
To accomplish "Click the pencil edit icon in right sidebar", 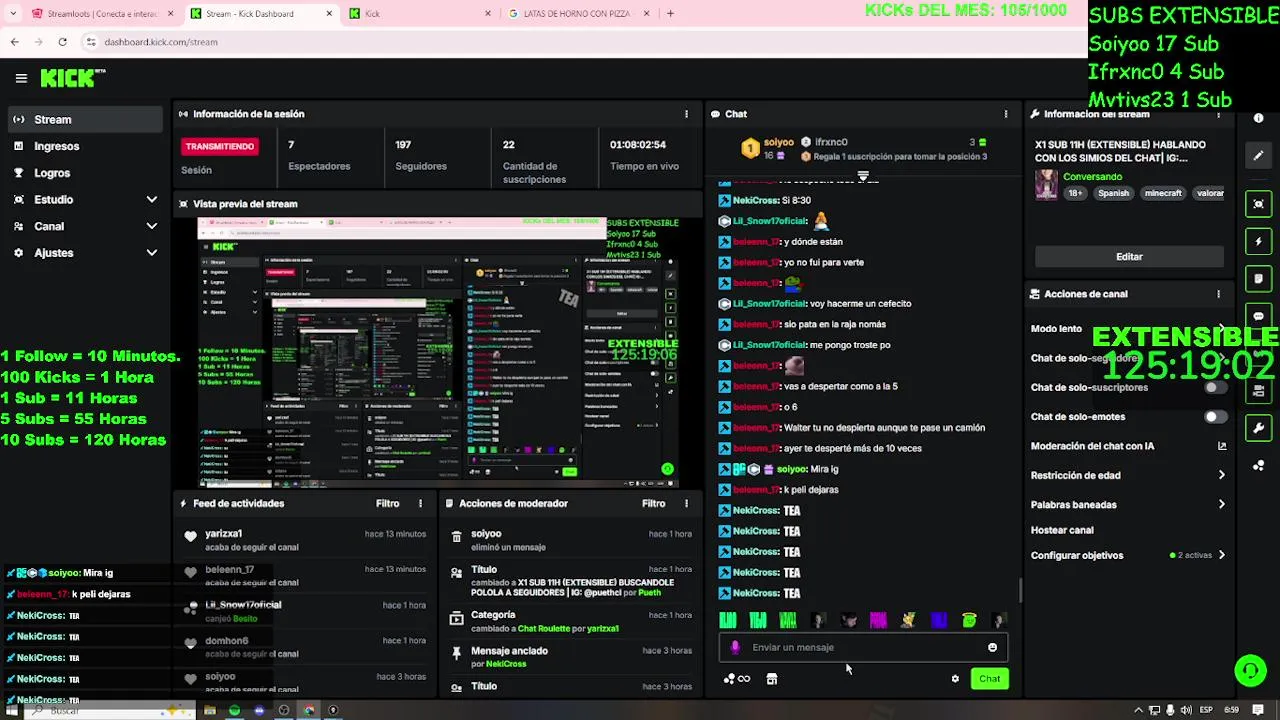I will click(1259, 156).
